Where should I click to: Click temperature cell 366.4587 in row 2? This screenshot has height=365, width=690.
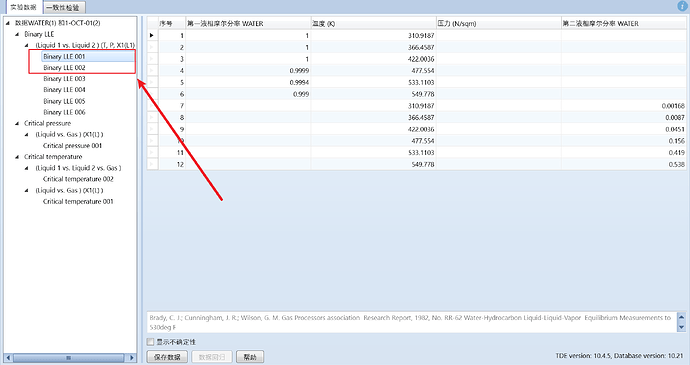(x=373, y=47)
